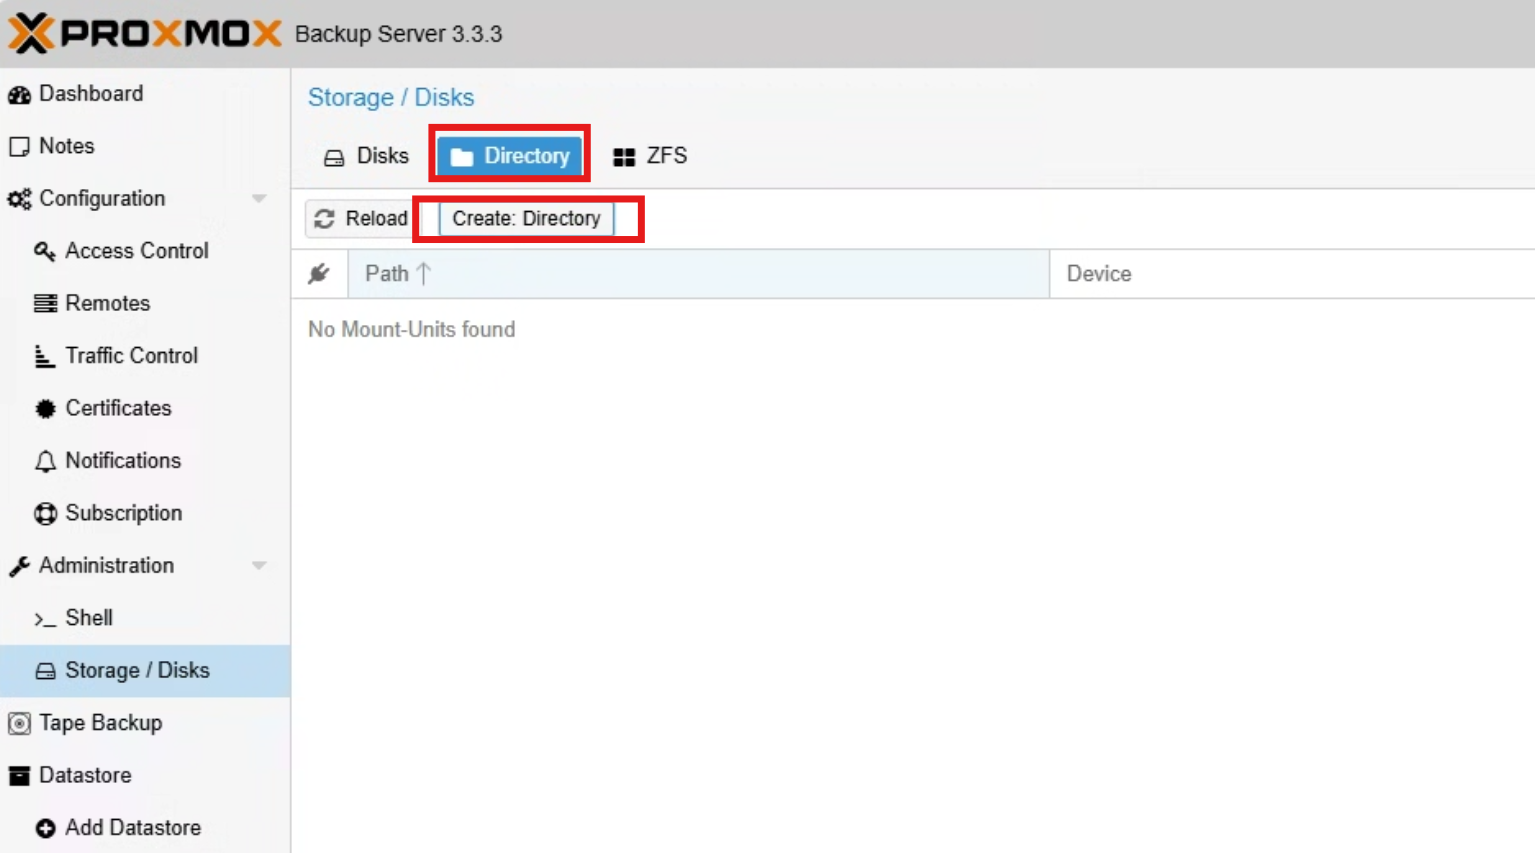Click the plug icon column header
The image size is (1535, 853).
point(319,274)
